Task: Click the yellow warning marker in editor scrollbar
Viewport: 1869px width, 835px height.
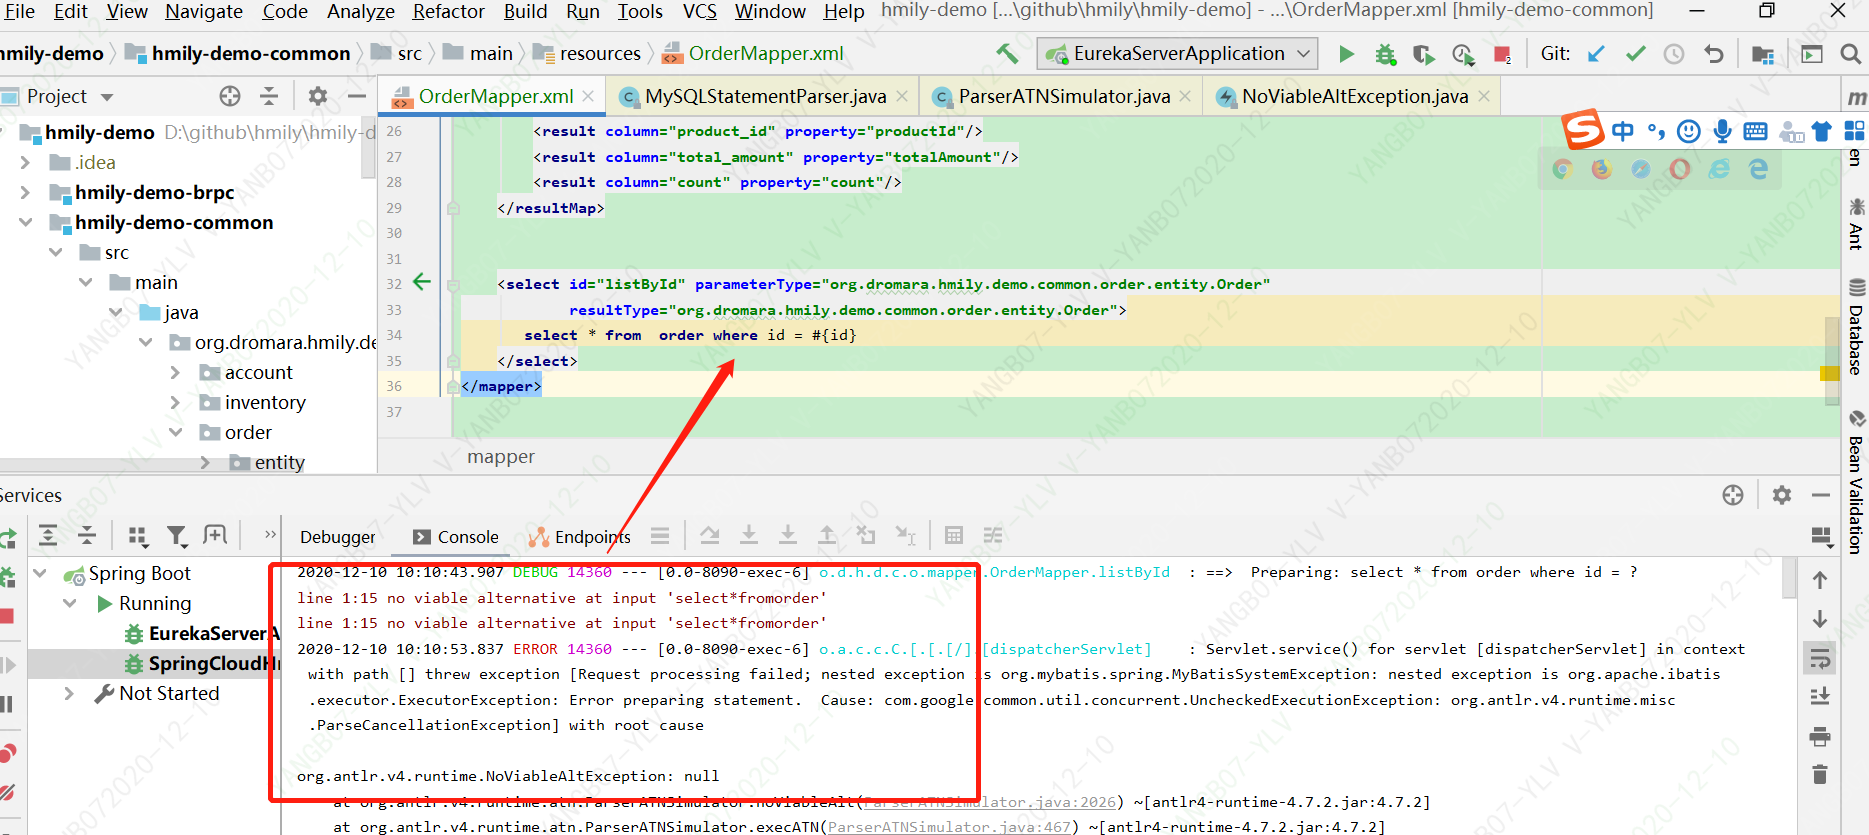Action: click(x=1829, y=373)
